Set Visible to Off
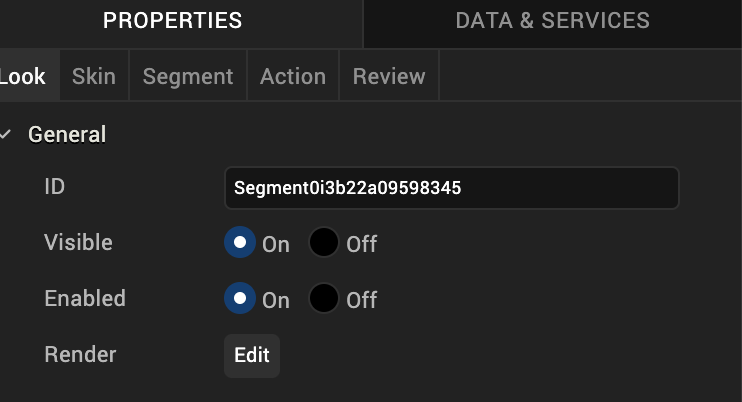This screenshot has width=742, height=402. click(x=324, y=243)
